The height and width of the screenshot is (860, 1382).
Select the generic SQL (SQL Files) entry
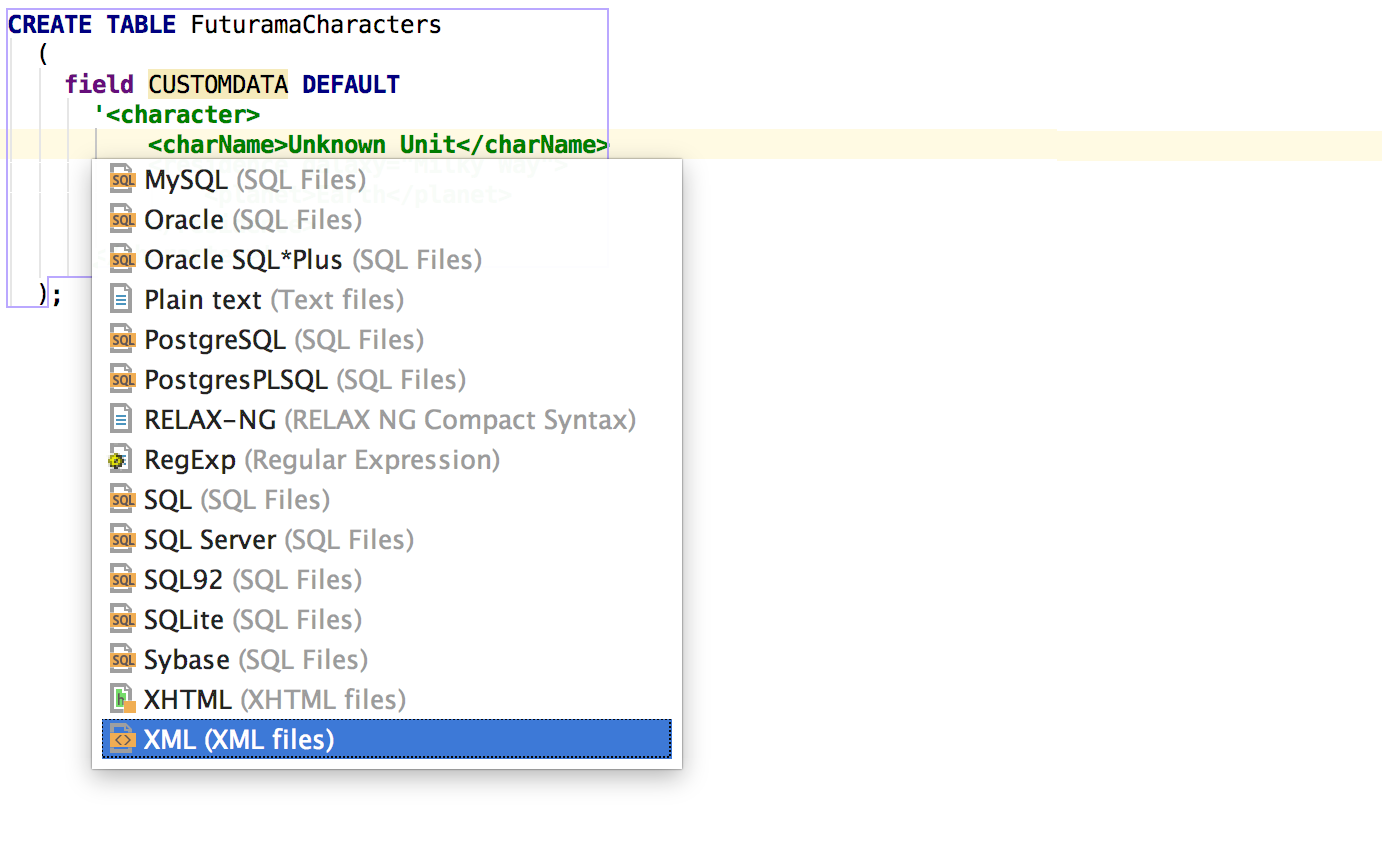tap(387, 500)
